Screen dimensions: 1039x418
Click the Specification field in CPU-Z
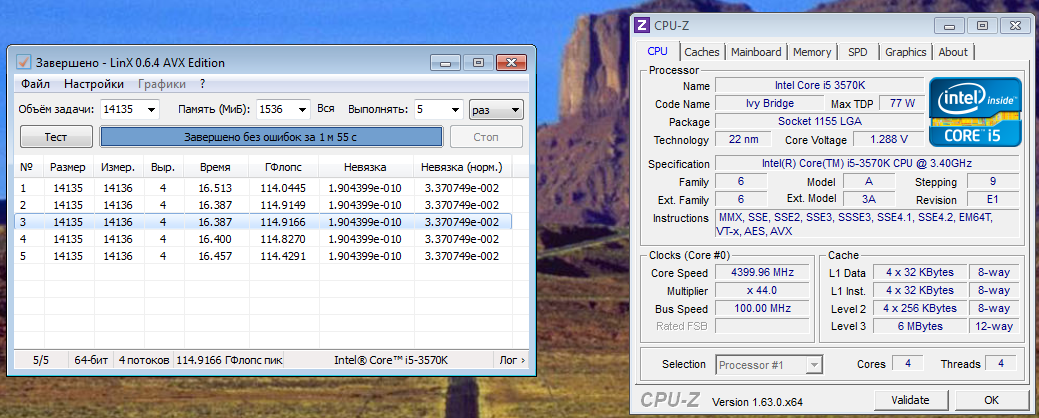[867, 164]
